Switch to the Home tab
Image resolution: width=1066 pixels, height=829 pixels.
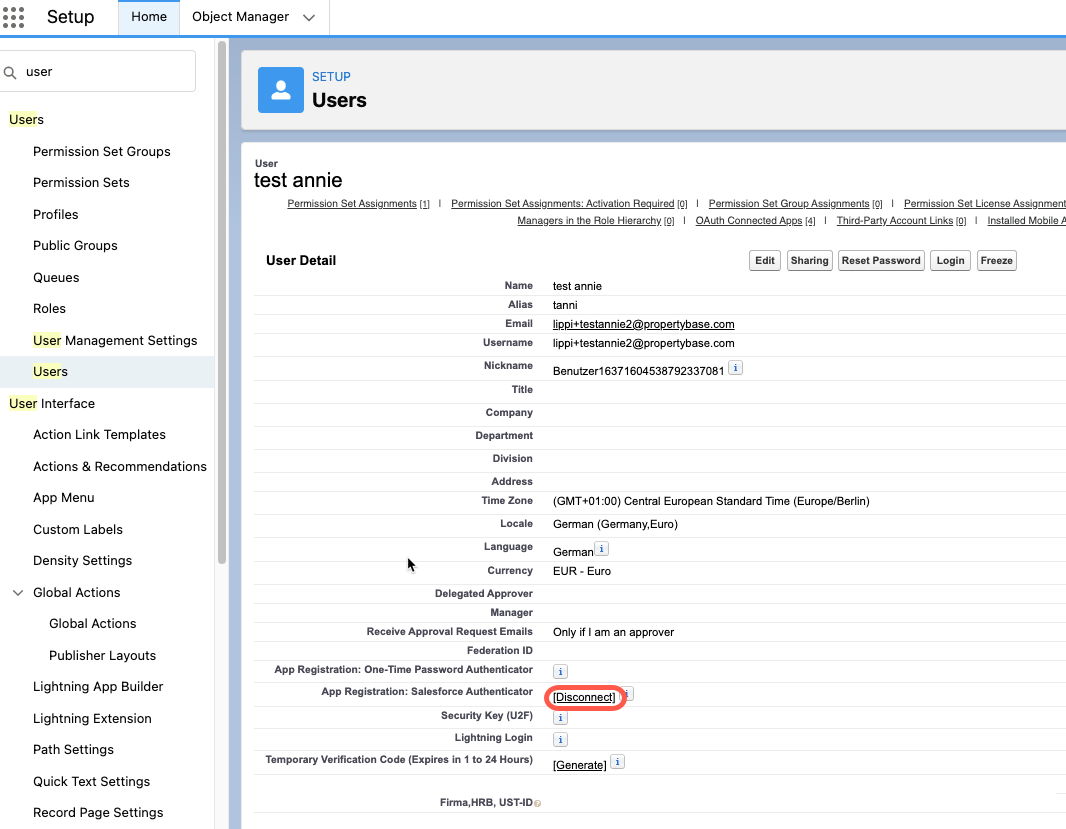[149, 17]
